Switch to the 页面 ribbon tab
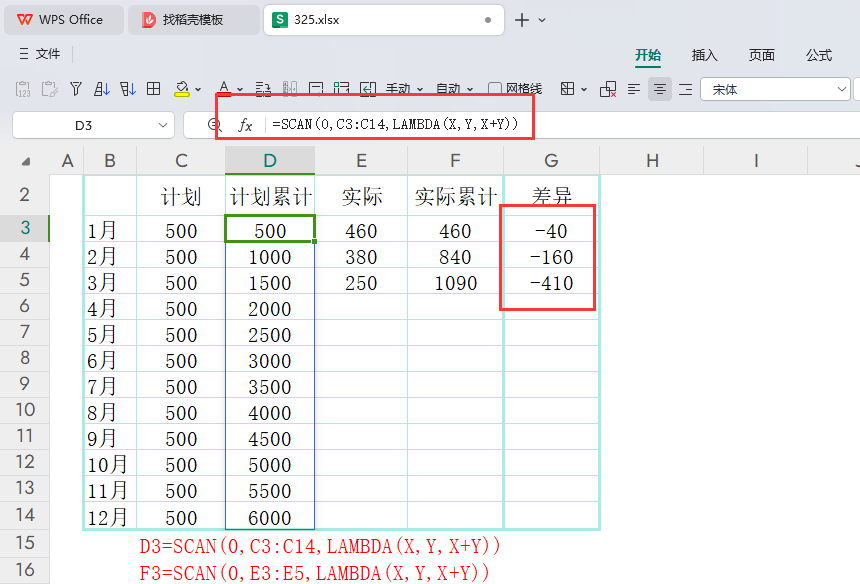The width and height of the screenshot is (860, 584). [x=761, y=55]
